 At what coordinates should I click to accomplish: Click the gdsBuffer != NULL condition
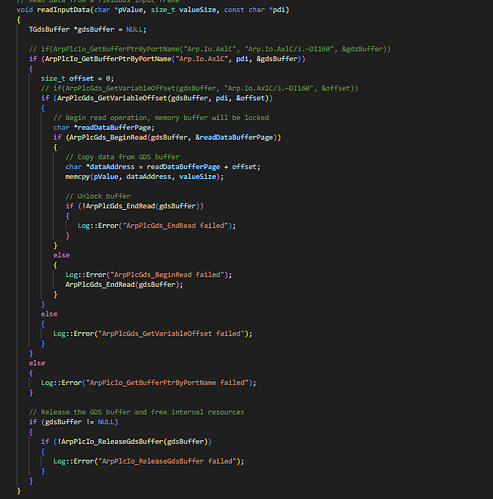click(80, 422)
